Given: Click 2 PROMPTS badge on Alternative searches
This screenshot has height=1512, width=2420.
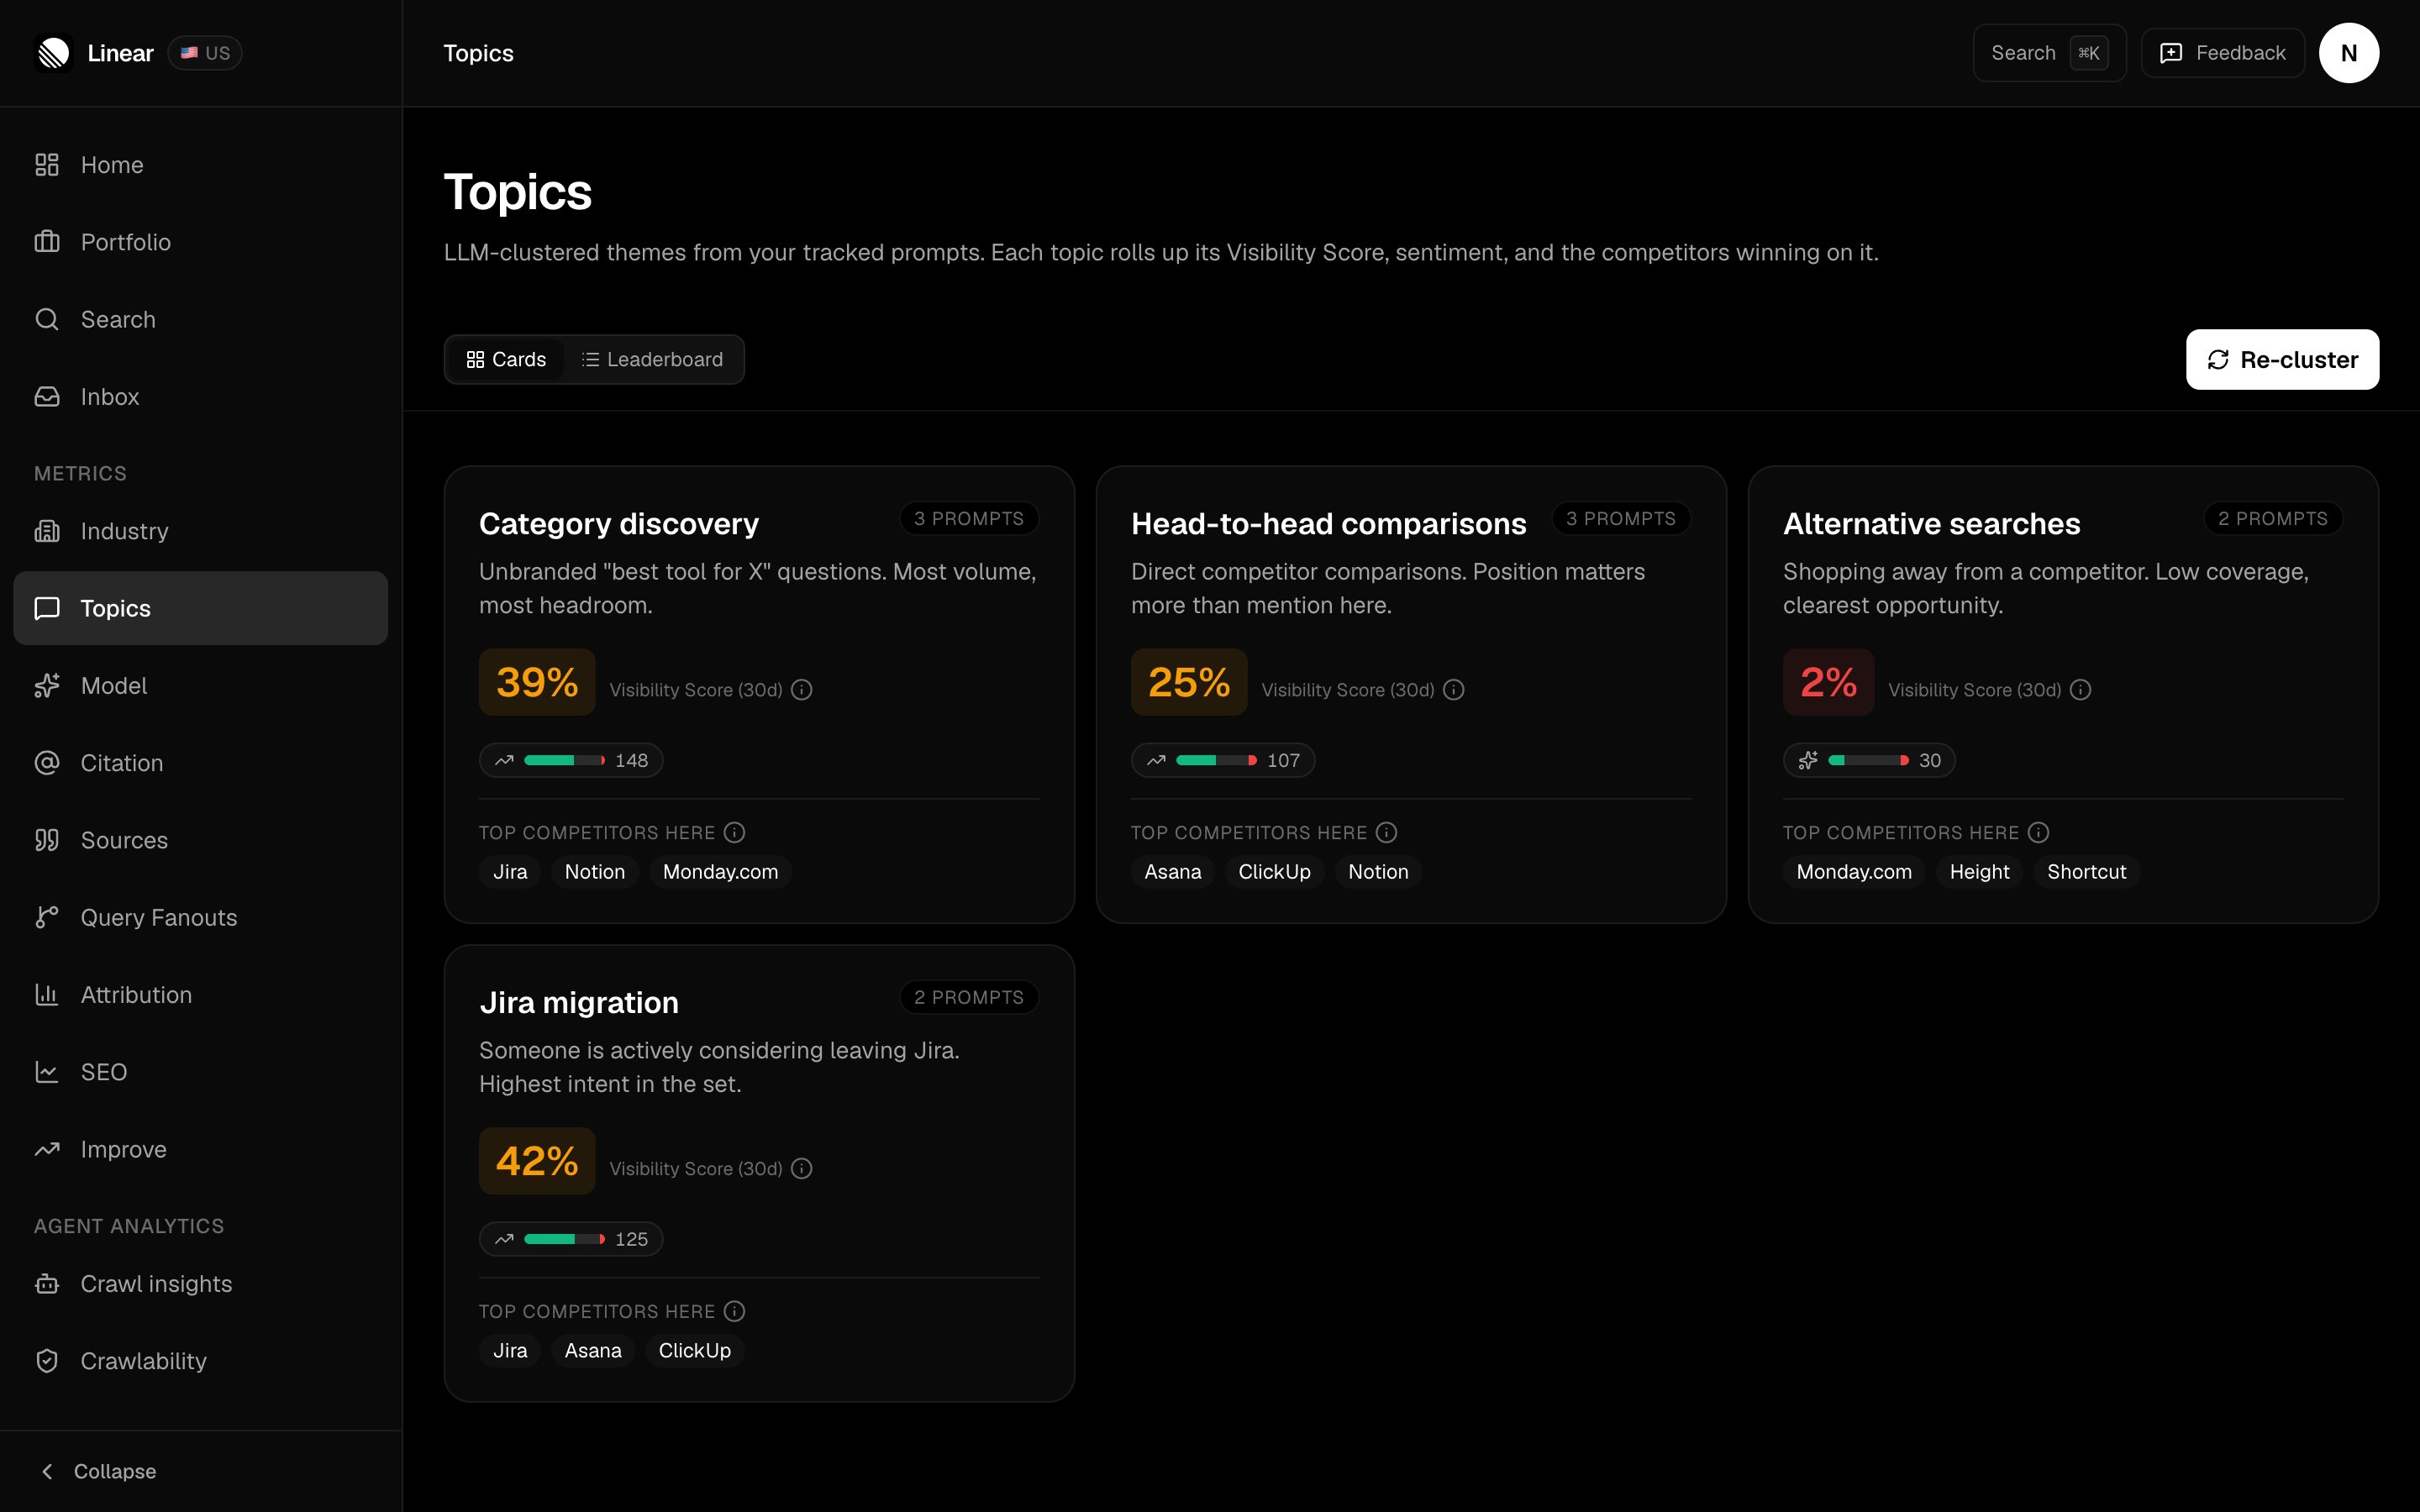Looking at the screenshot, I should pyautogui.click(x=2273, y=518).
